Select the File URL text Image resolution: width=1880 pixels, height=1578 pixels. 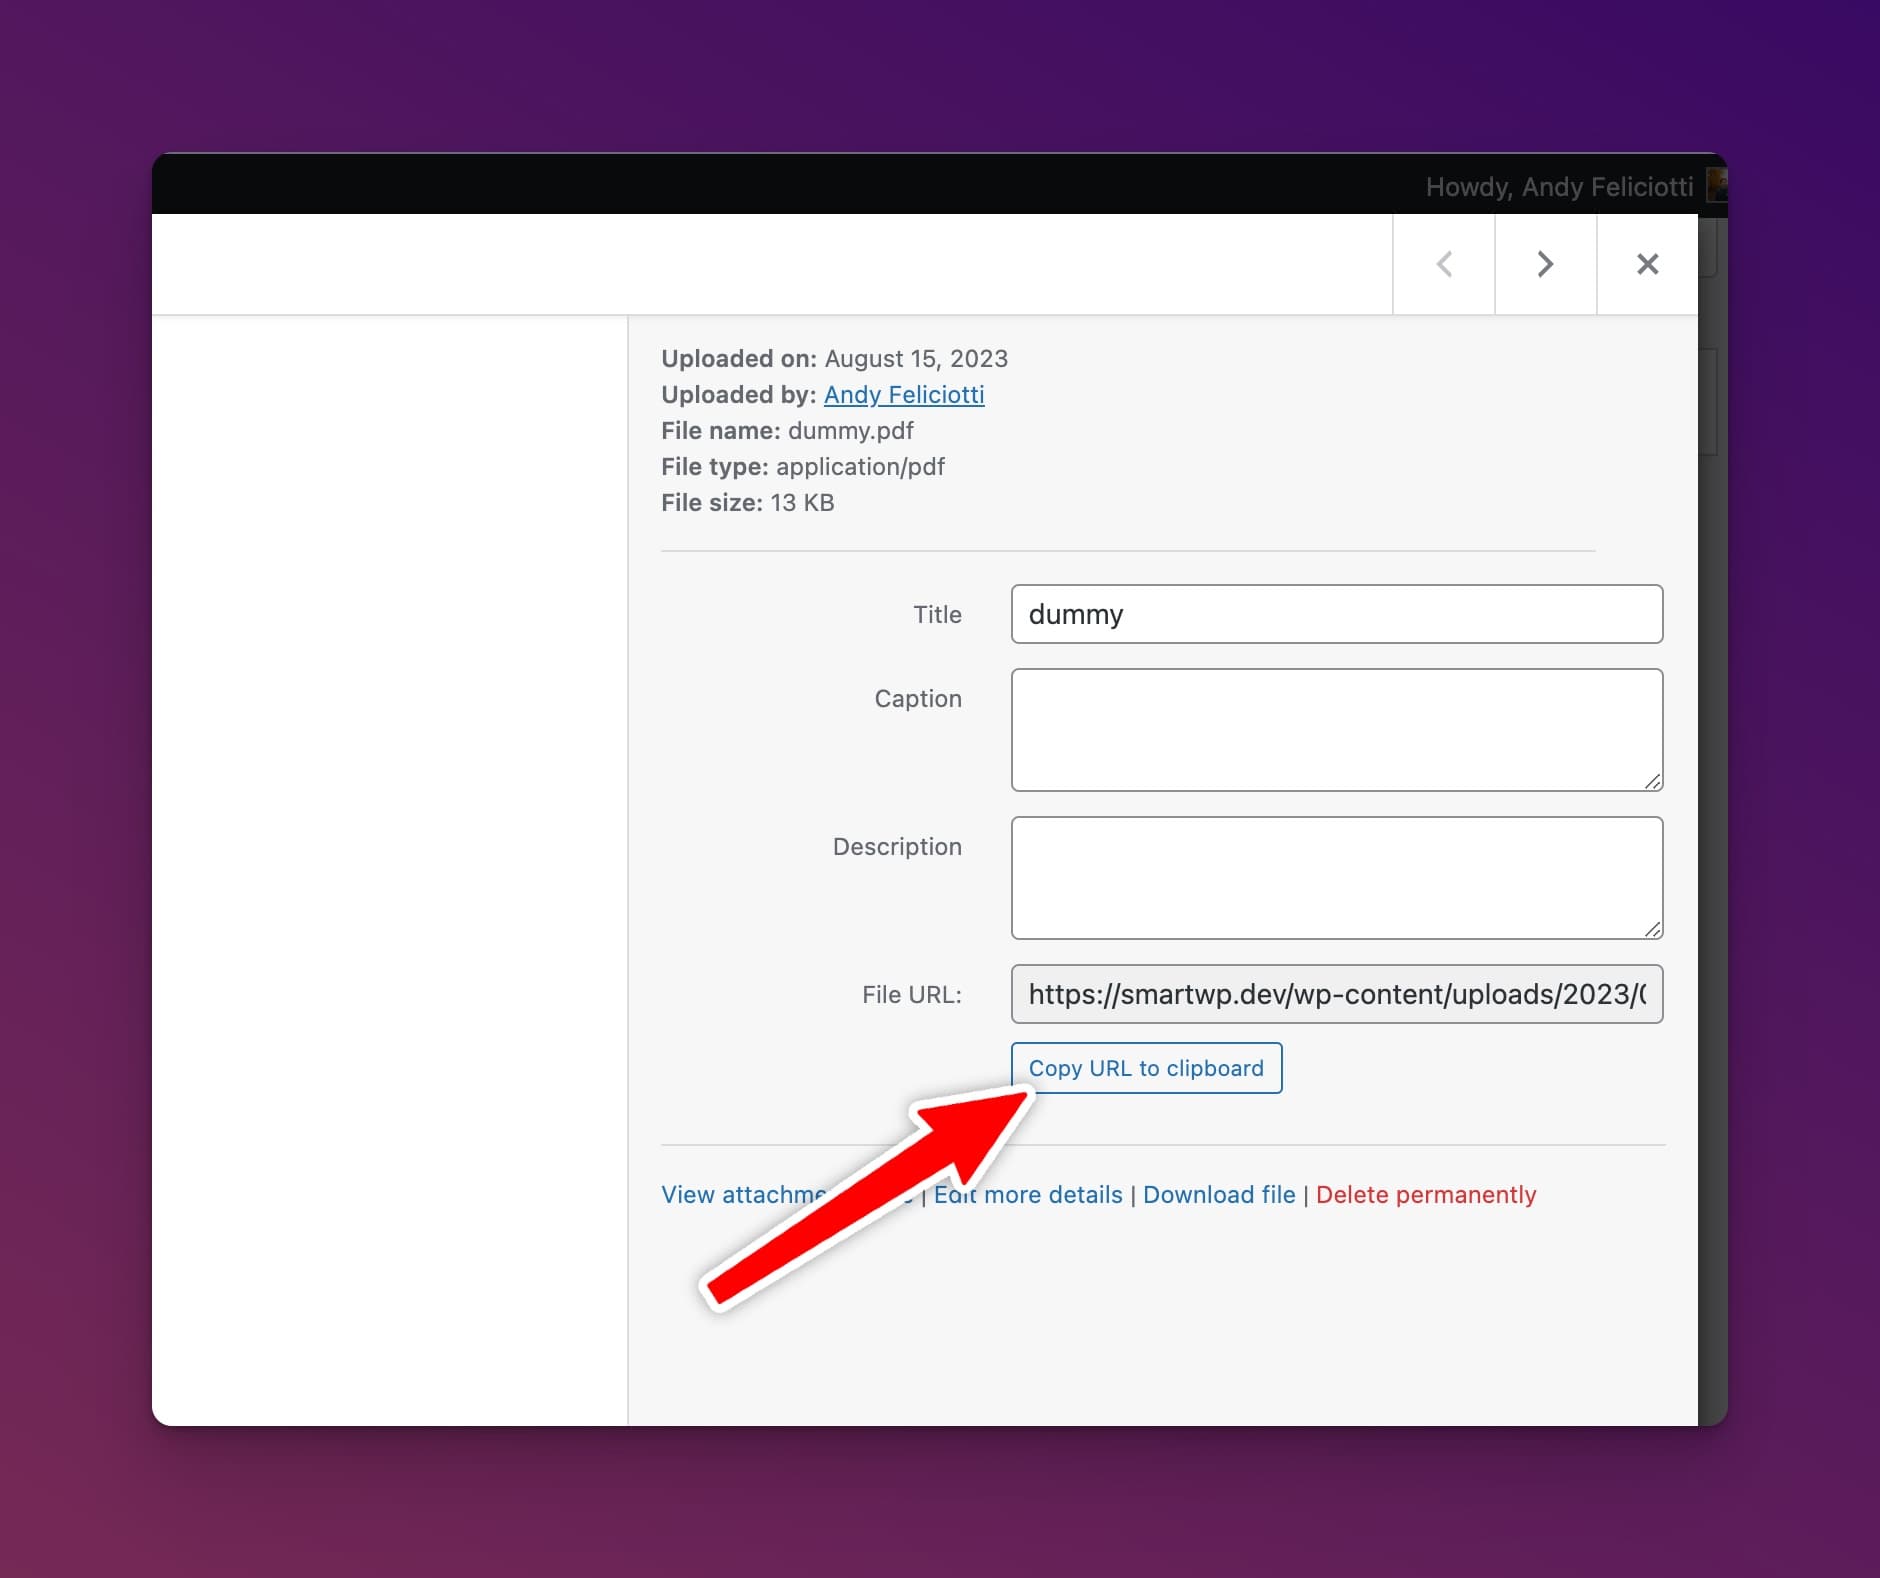click(x=1335, y=994)
